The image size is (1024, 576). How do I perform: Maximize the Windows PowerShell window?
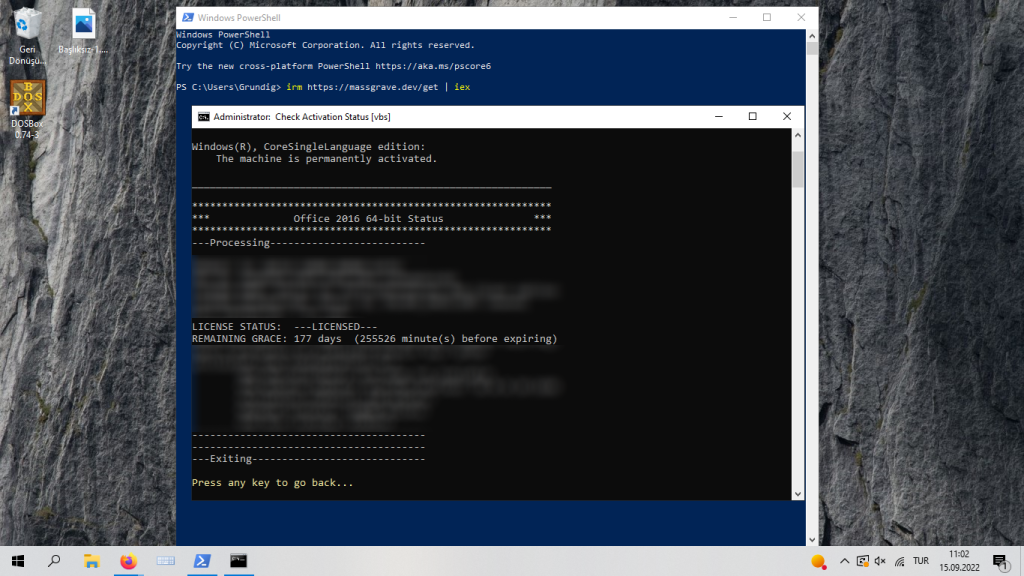pyautogui.click(x=767, y=18)
